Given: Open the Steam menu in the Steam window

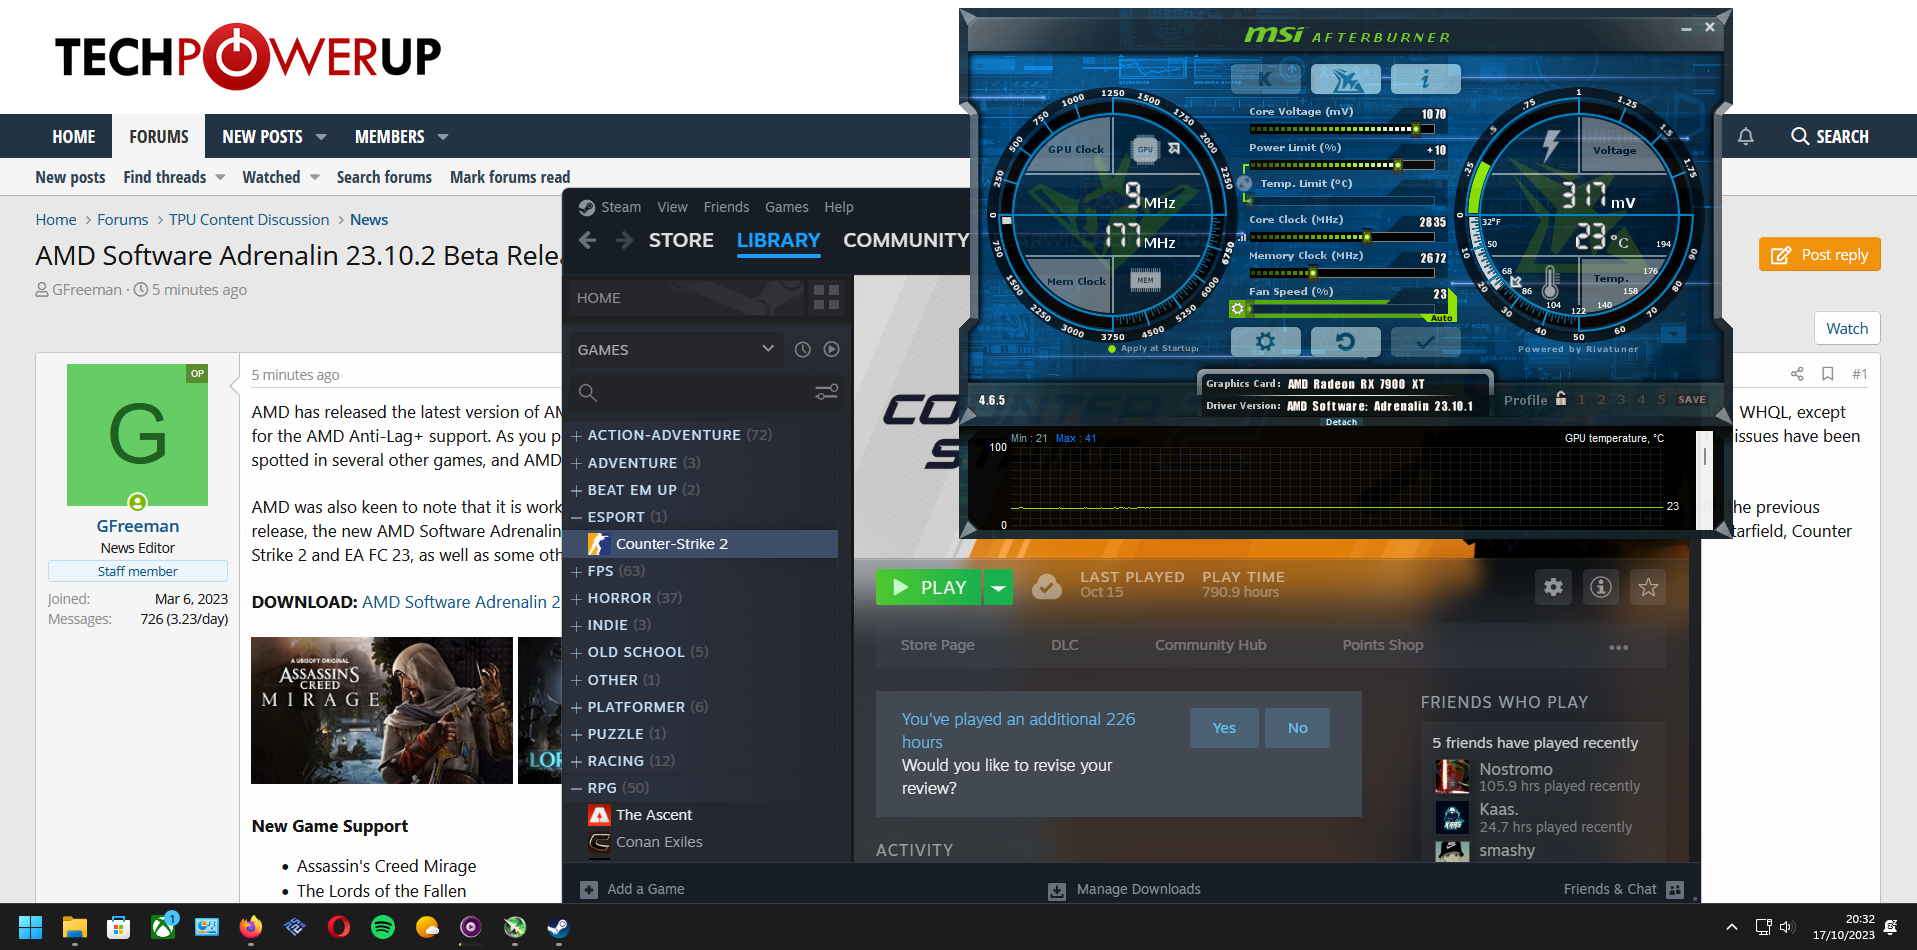Looking at the screenshot, I should point(611,207).
